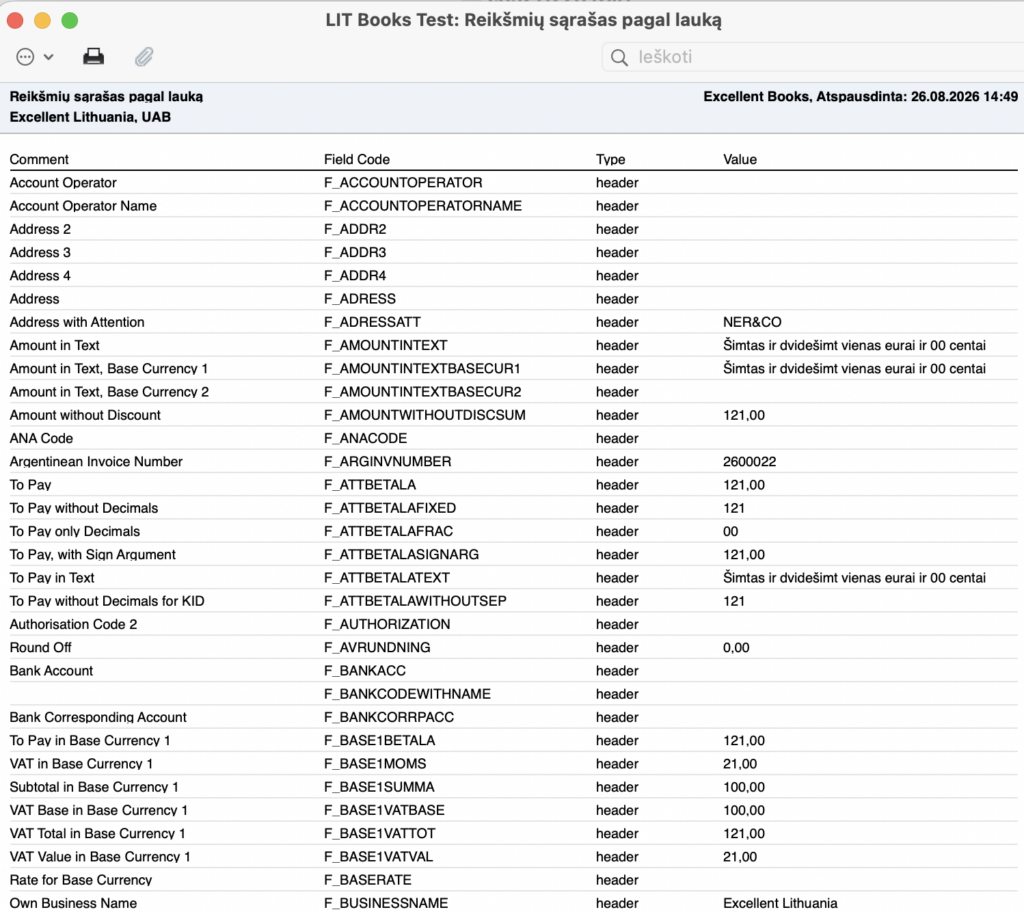The height and width of the screenshot is (912, 1024).
Task: Click the value 'Excellent Lithuania'
Action: click(x=780, y=904)
